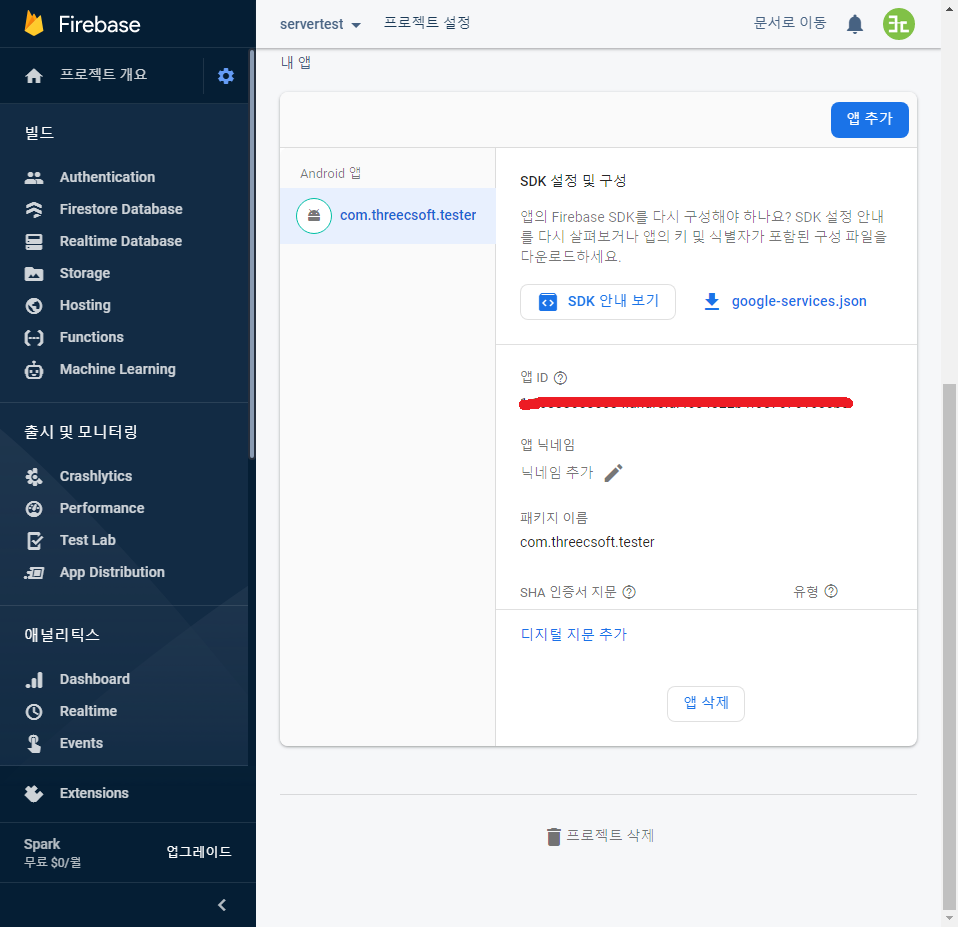This screenshot has width=958, height=927.
Task: Click the Authentication people icon
Action: [34, 177]
